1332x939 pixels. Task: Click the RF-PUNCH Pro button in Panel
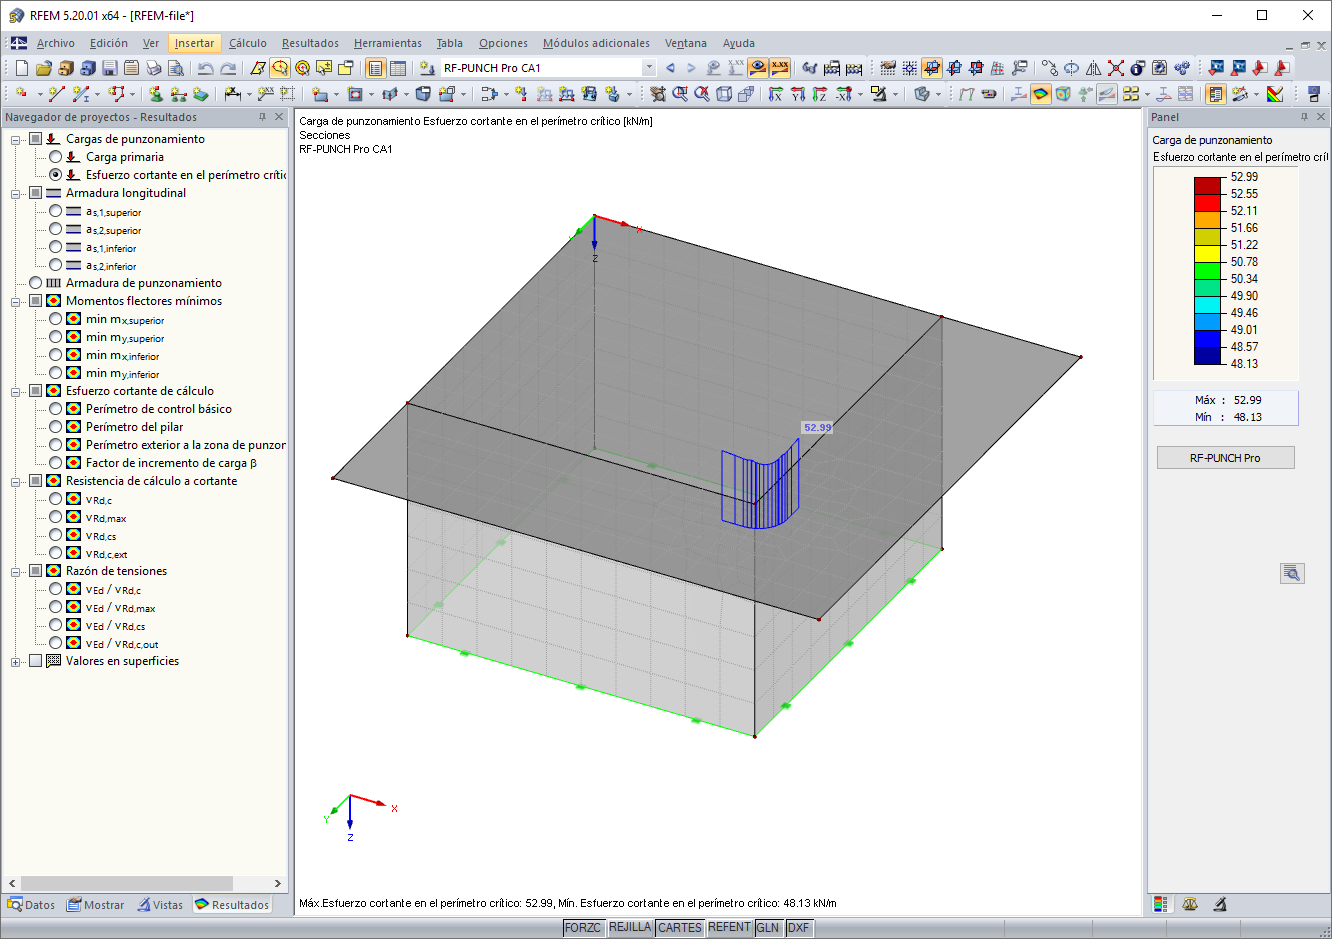1225,458
